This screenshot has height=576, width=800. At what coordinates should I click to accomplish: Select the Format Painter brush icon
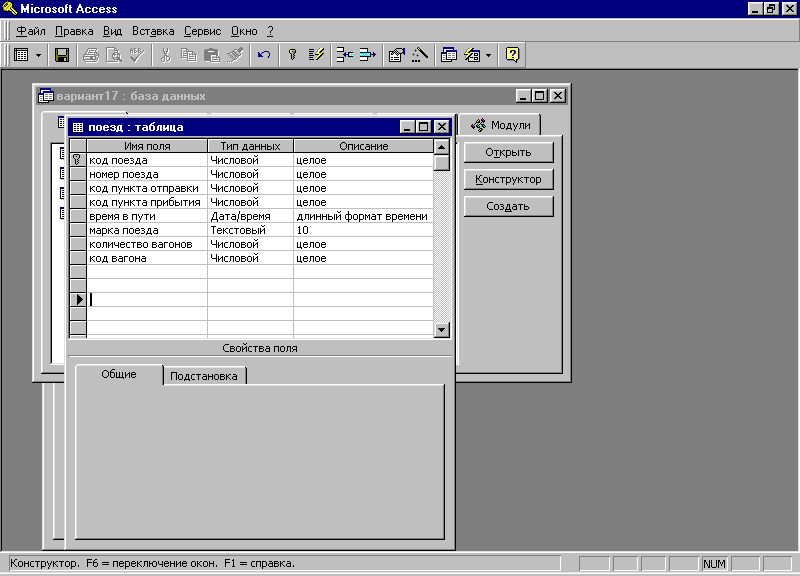[235, 55]
